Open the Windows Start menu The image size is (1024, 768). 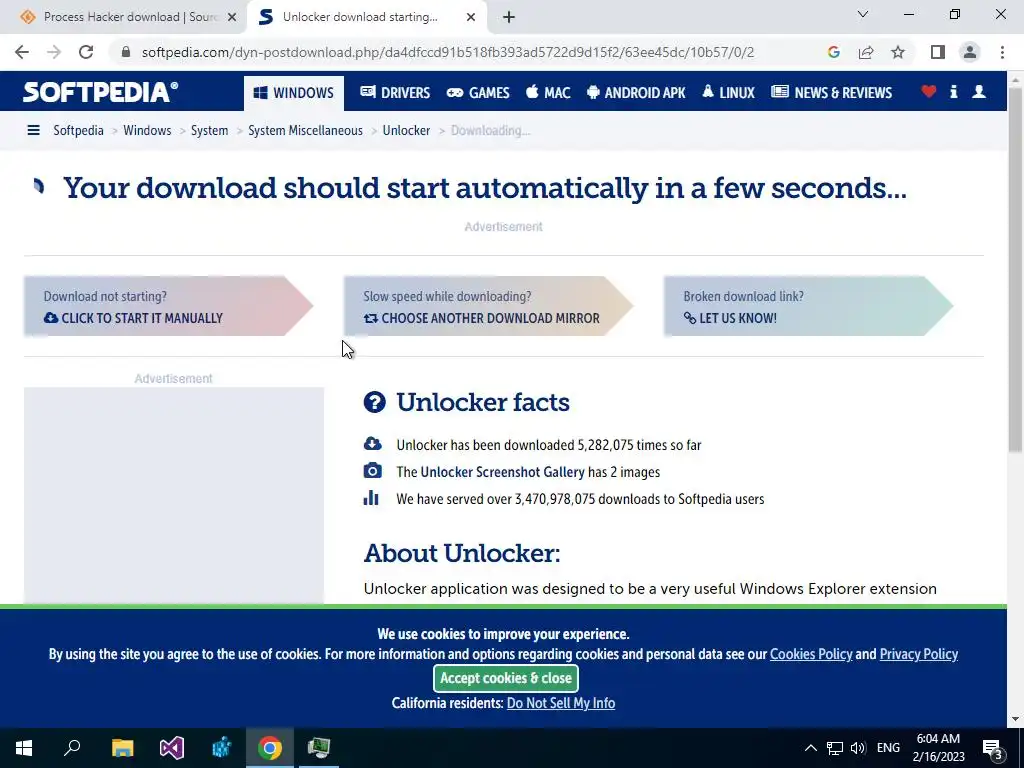click(24, 748)
